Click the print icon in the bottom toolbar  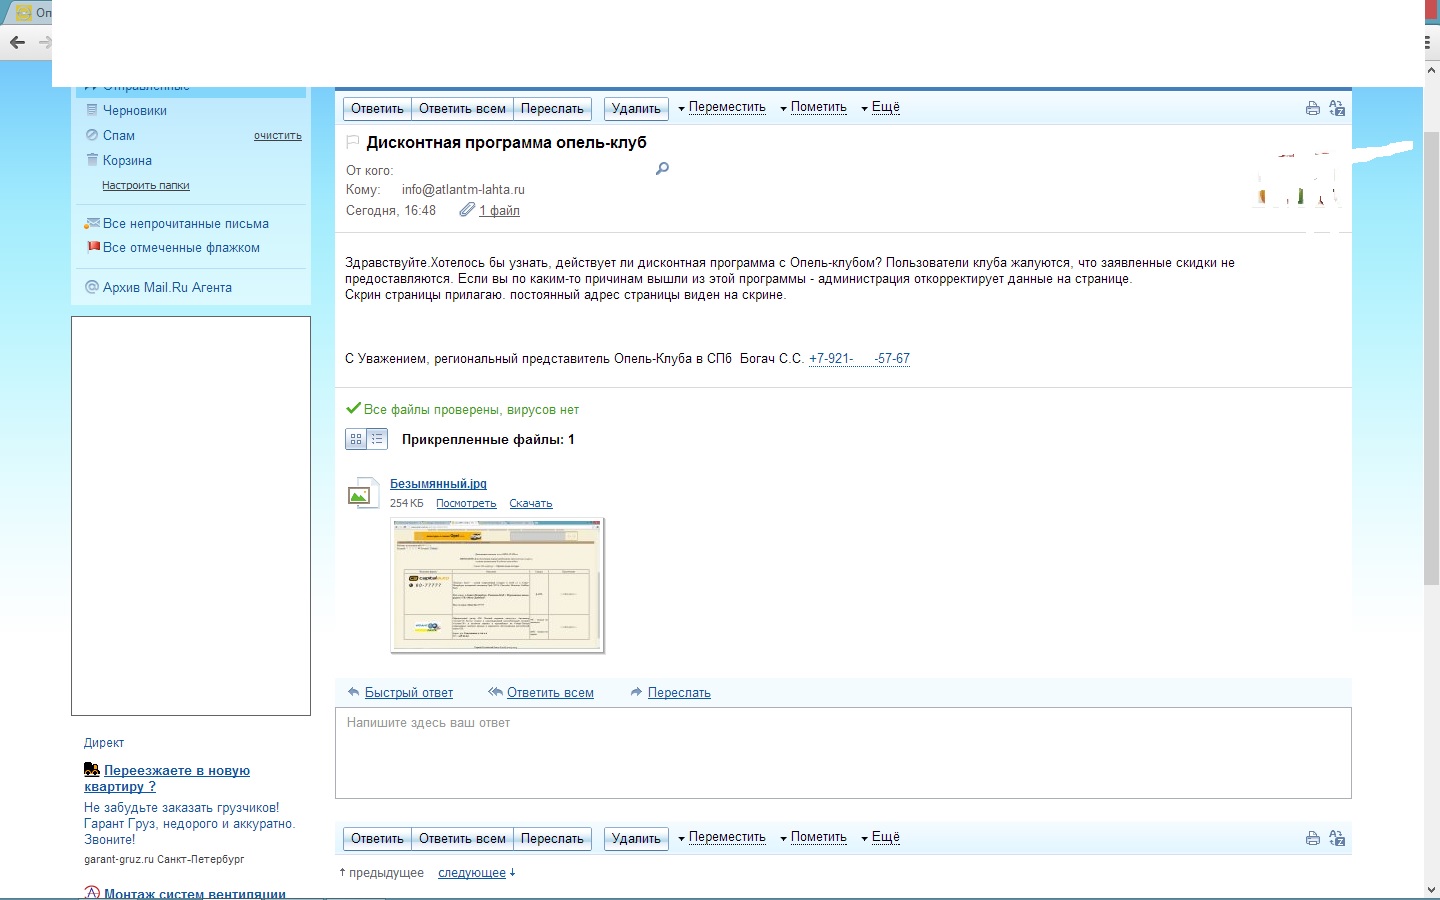coord(1312,838)
